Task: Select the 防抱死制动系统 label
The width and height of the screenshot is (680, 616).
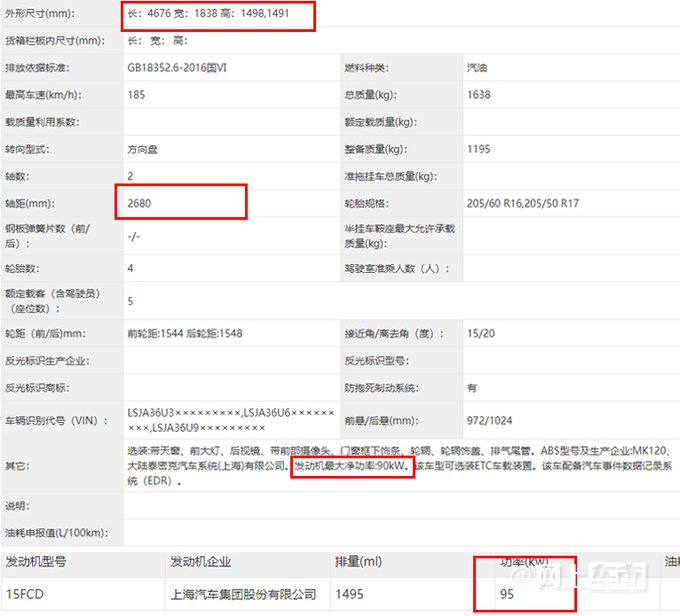Action: [x=381, y=388]
